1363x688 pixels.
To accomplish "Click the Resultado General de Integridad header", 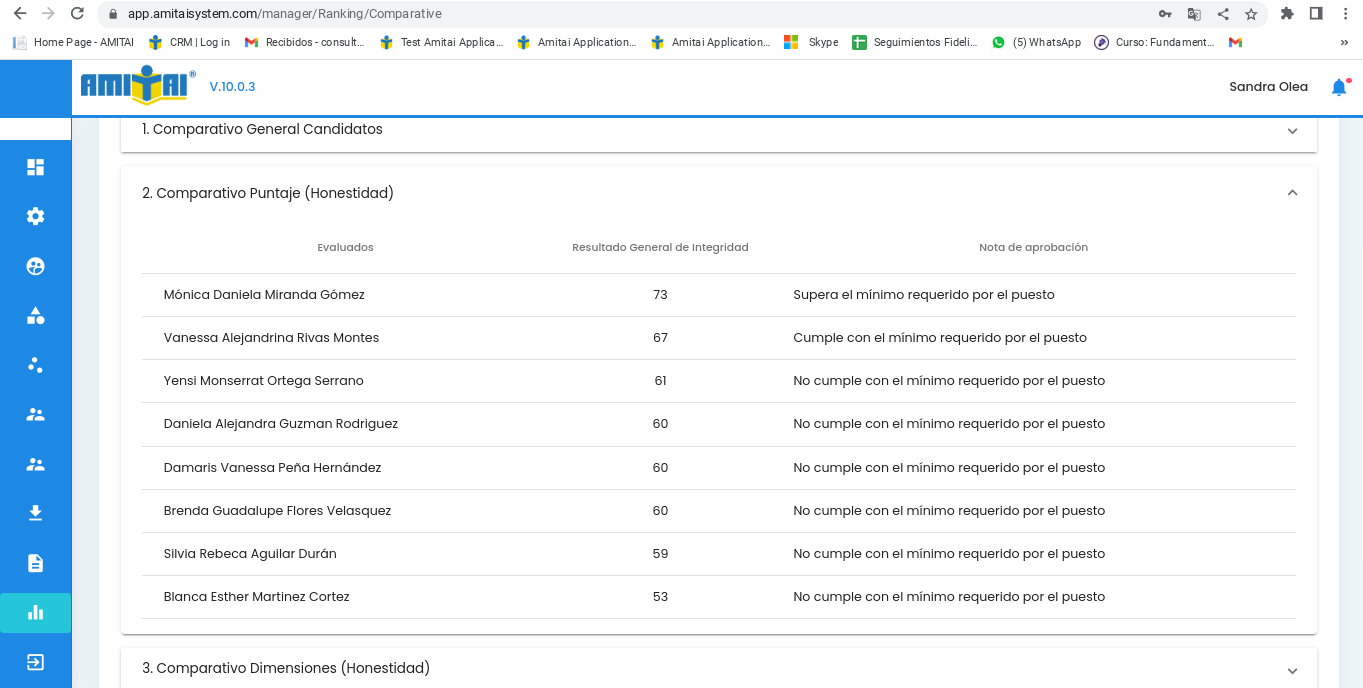I will coord(660,247).
